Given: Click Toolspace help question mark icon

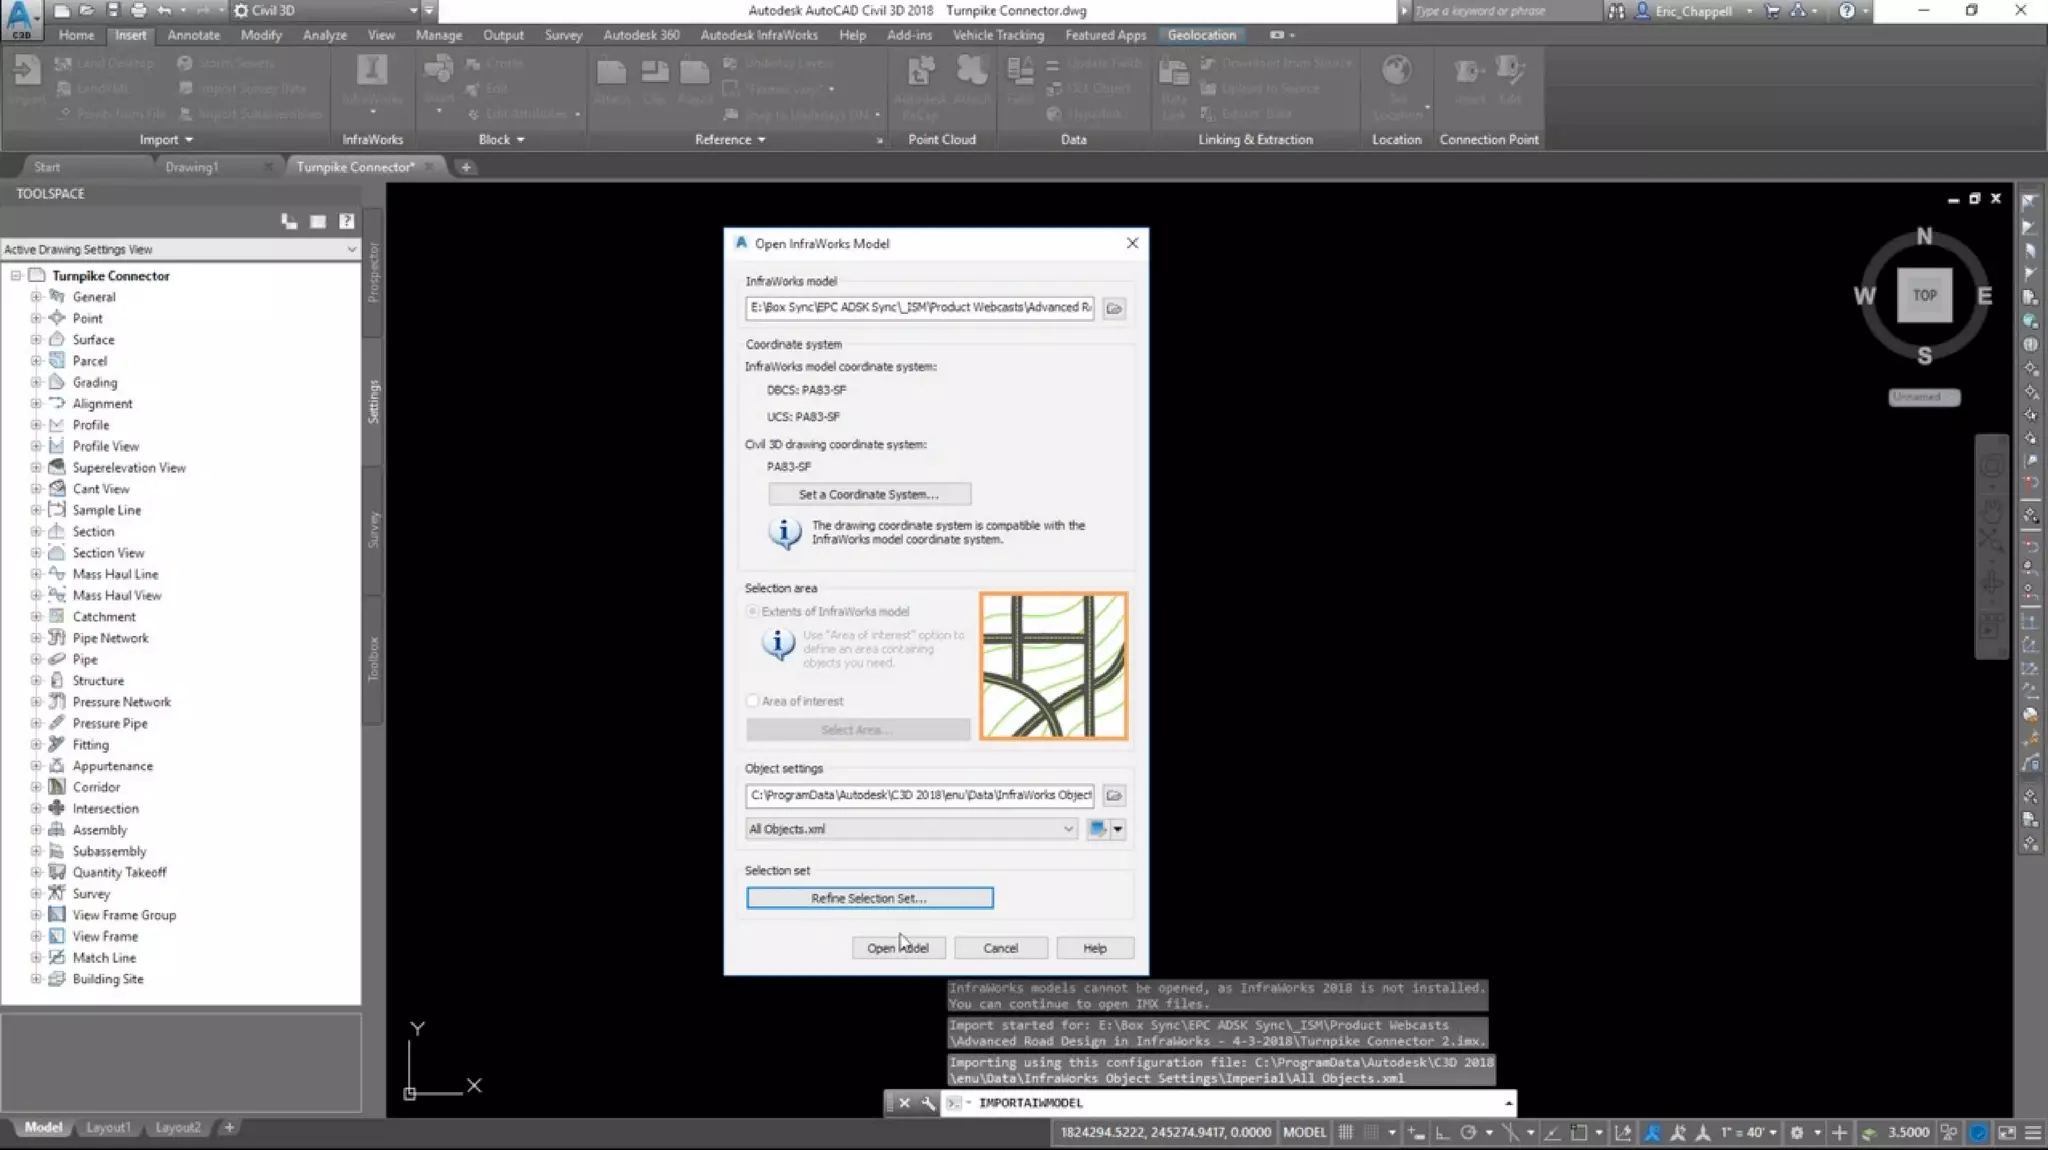Looking at the screenshot, I should pyautogui.click(x=346, y=221).
